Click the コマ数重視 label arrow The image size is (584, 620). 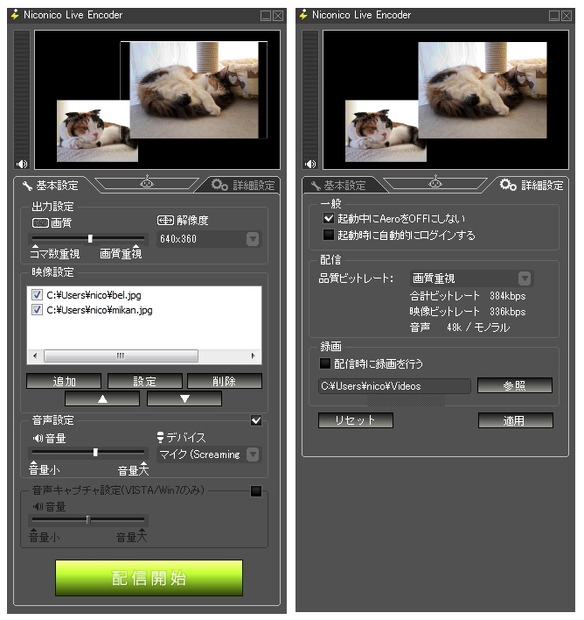35,247
